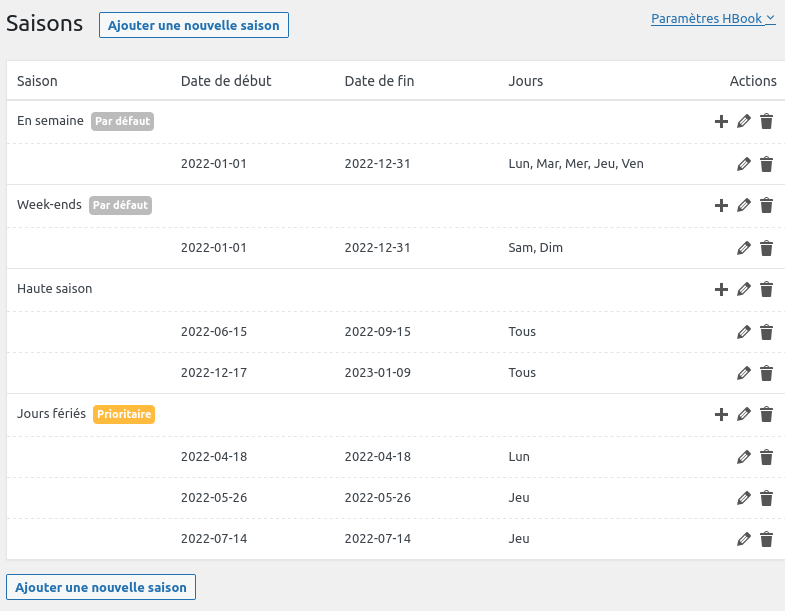Viewport: 785px width, 611px height.
Task: Click top Ajouter une nouvelle saison button
Action: pos(194,25)
